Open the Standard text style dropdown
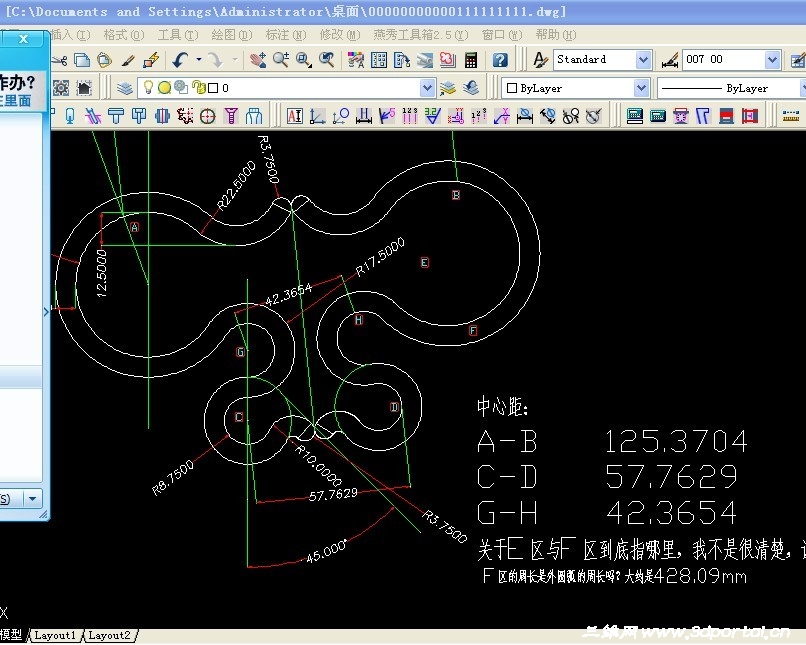Image resolution: width=806 pixels, height=645 pixels. coord(643,60)
